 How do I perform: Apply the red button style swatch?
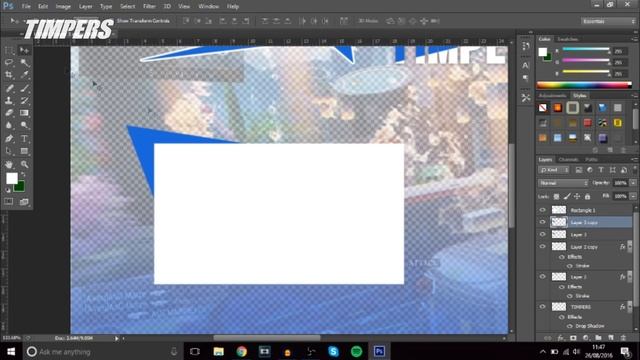[587, 123]
